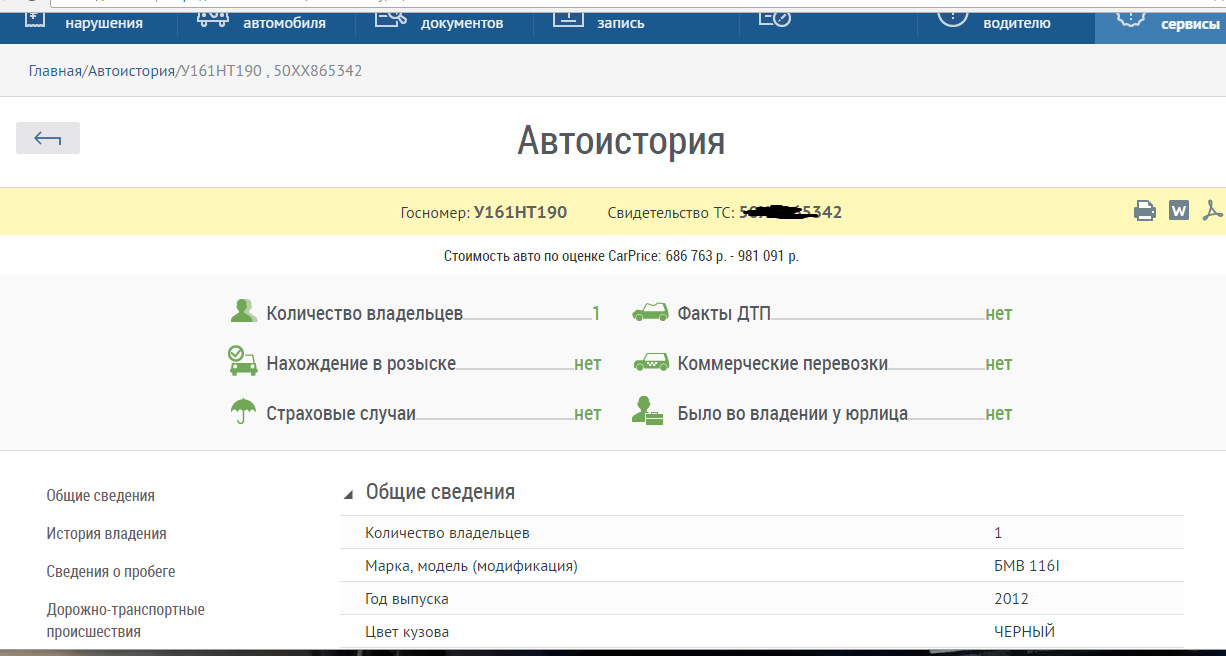Click the Факты ДТП crashed car icon

[x=650, y=313]
